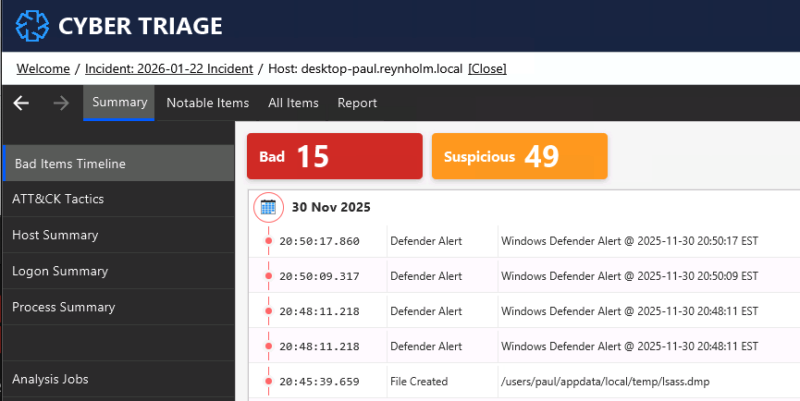The height and width of the screenshot is (401, 800).
Task: Switch to the Notable Items tab
Action: [x=207, y=103]
